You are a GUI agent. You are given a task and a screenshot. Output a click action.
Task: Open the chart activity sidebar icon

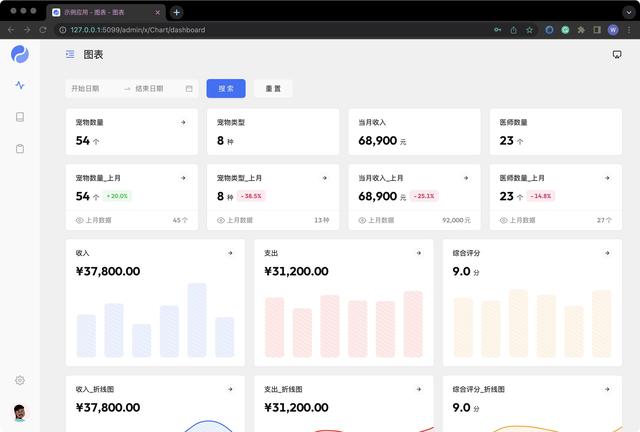[x=20, y=85]
